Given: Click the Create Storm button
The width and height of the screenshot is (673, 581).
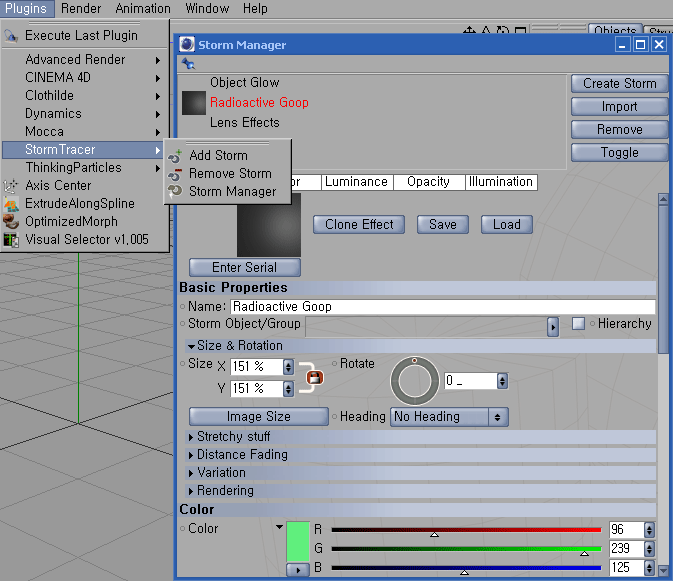Looking at the screenshot, I should tap(619, 84).
